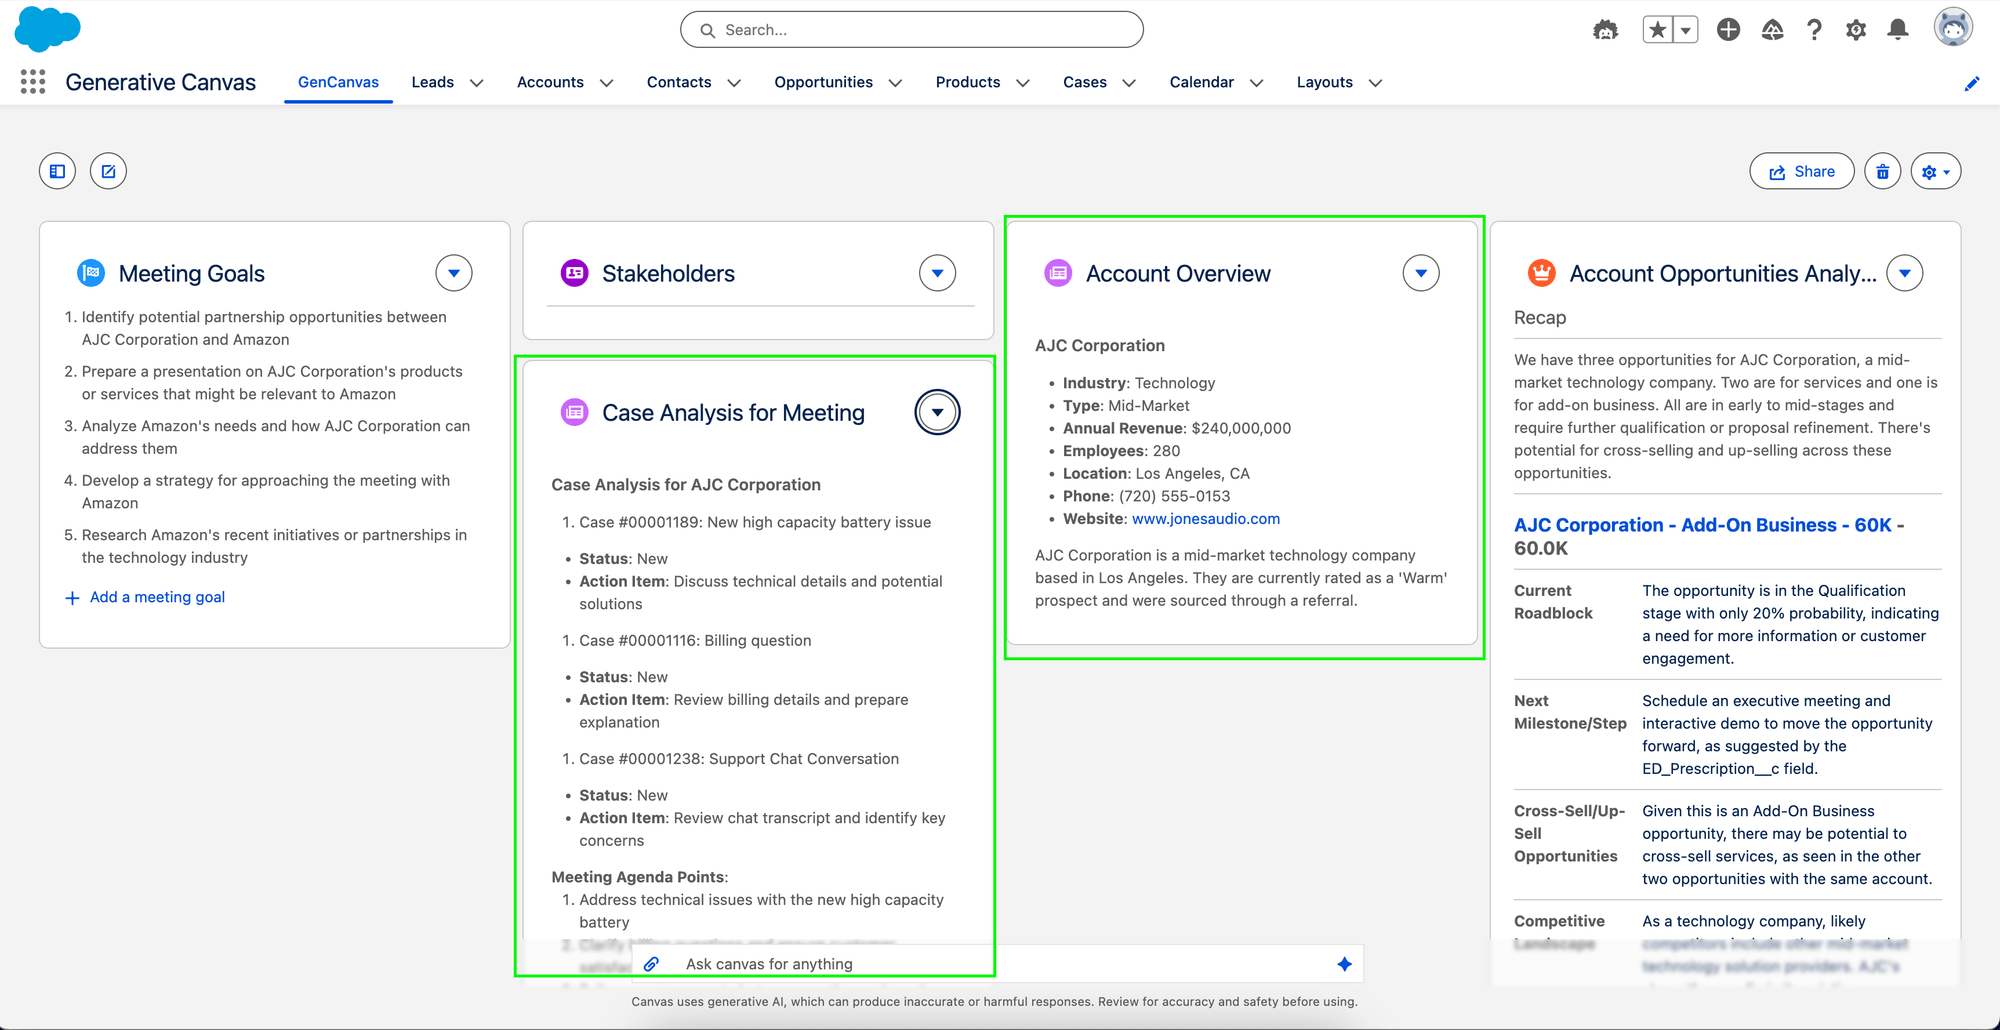Screen dimensions: 2000x1030
Task: Click paperclip attachment icon in canvas prompt
Action: pos(653,963)
